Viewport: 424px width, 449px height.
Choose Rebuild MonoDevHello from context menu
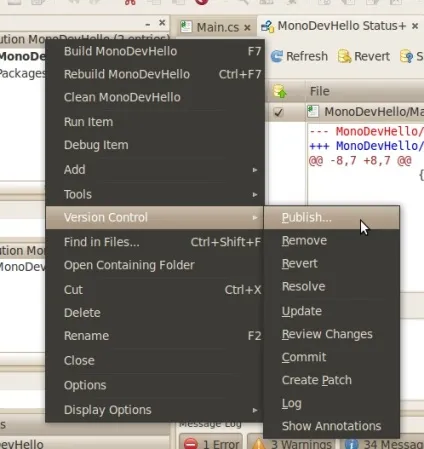pyautogui.click(x=155, y=74)
